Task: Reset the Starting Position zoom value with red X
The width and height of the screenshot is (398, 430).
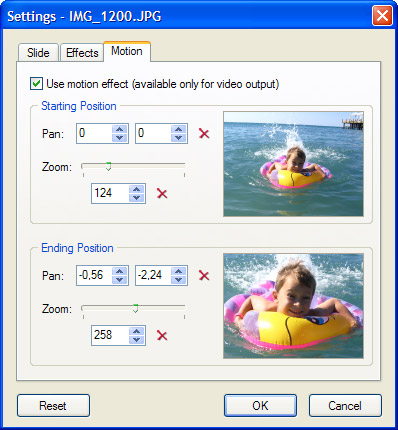Action: (x=162, y=193)
